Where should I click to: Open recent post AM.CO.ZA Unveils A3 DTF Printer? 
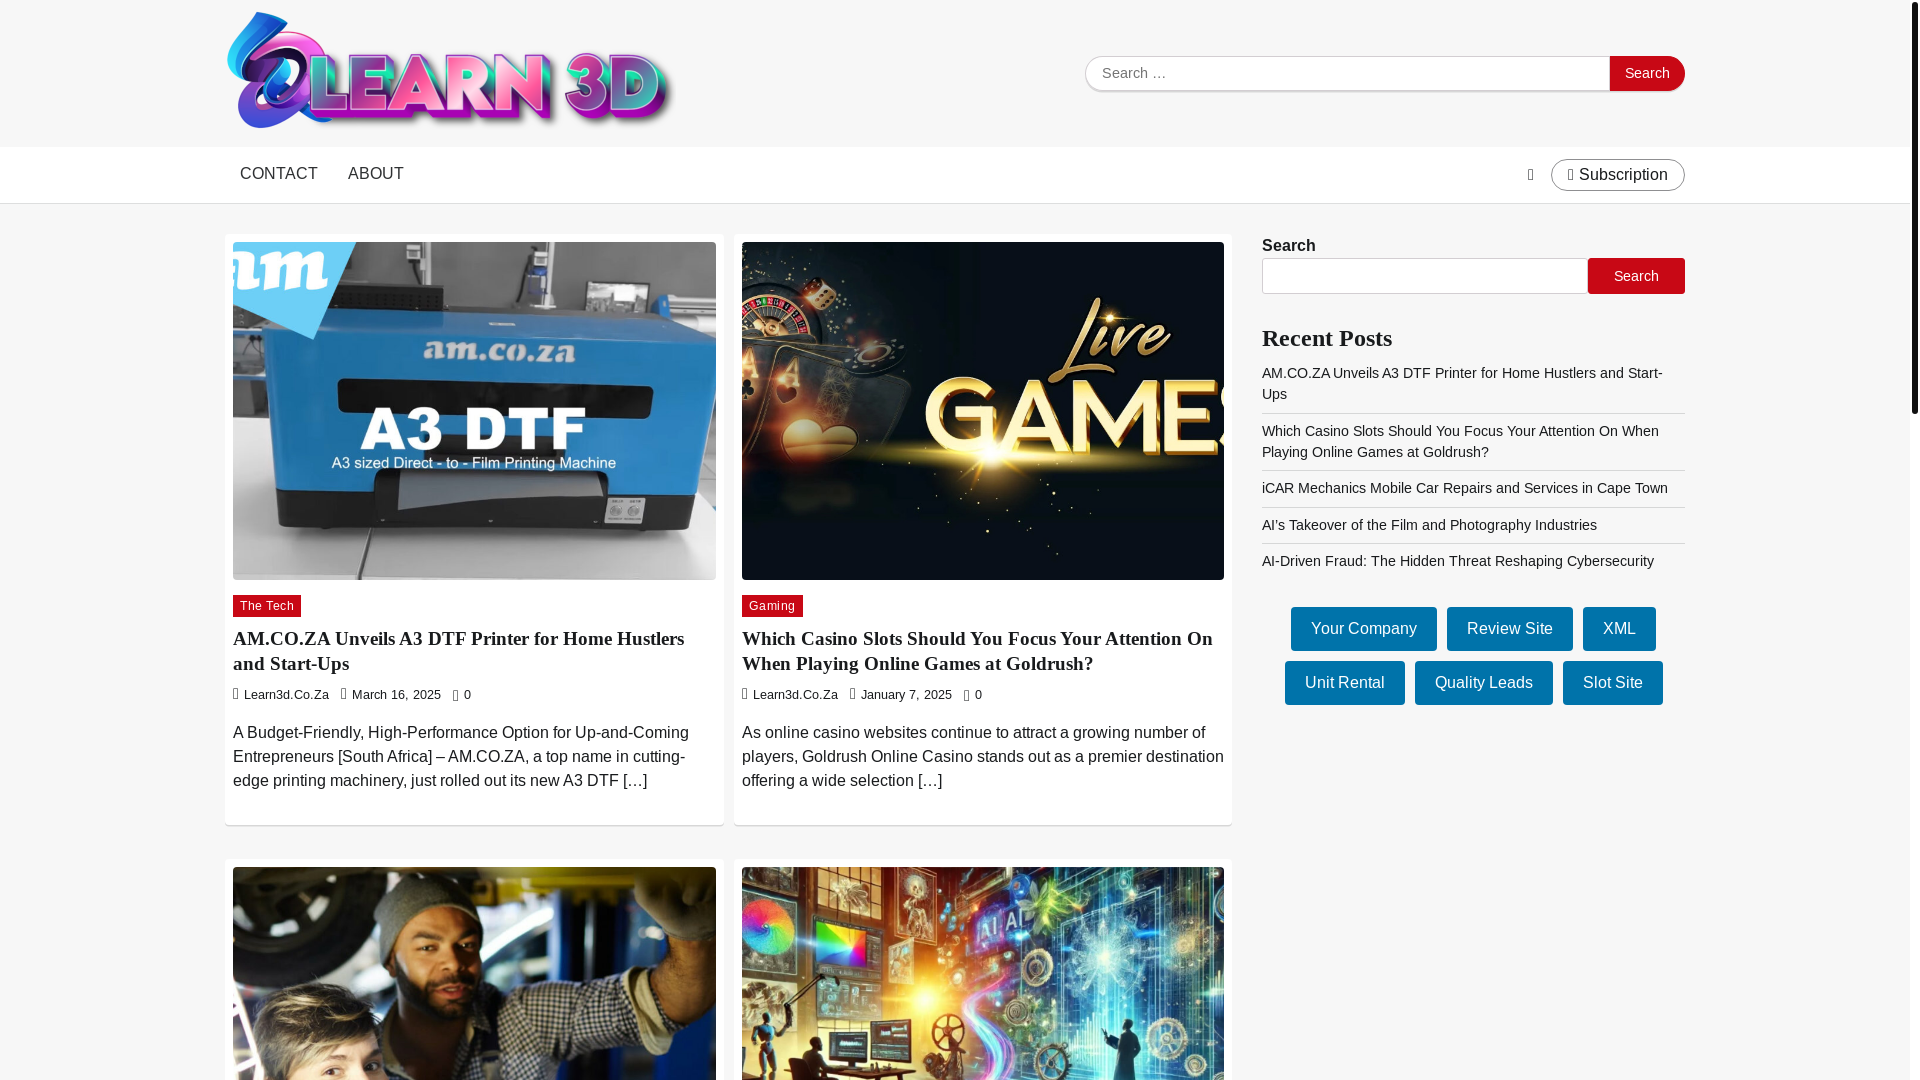tap(1462, 384)
